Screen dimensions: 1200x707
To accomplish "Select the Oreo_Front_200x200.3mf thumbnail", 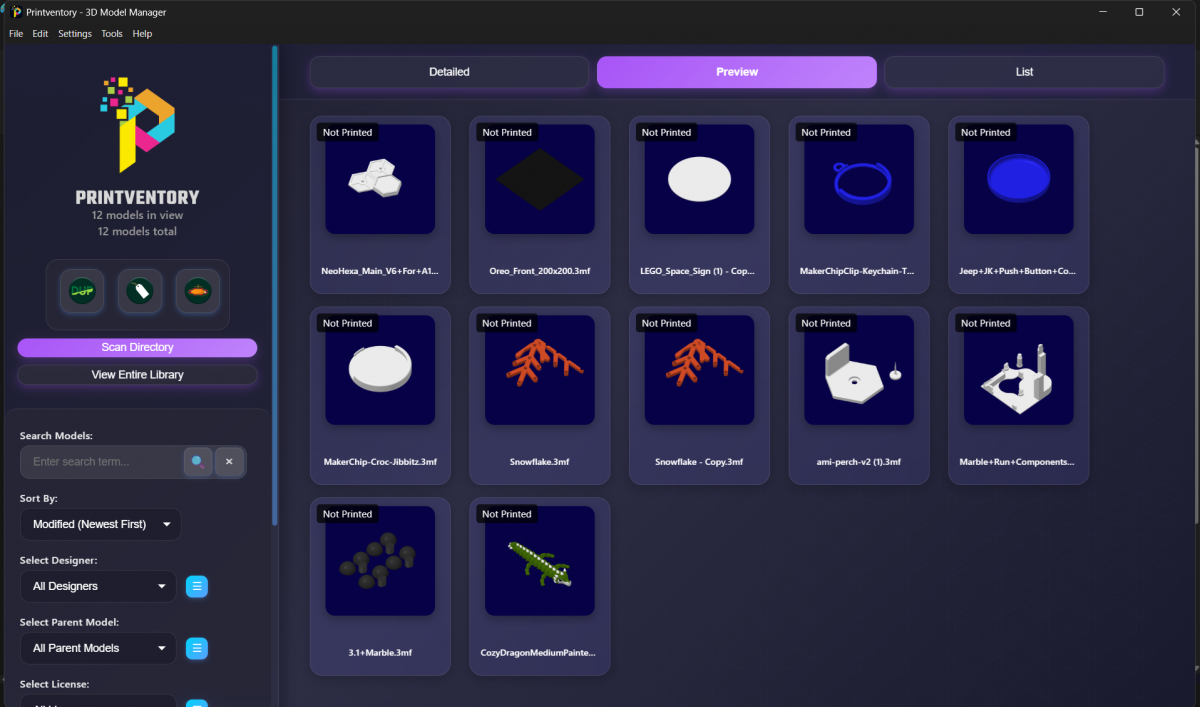I will [x=540, y=179].
